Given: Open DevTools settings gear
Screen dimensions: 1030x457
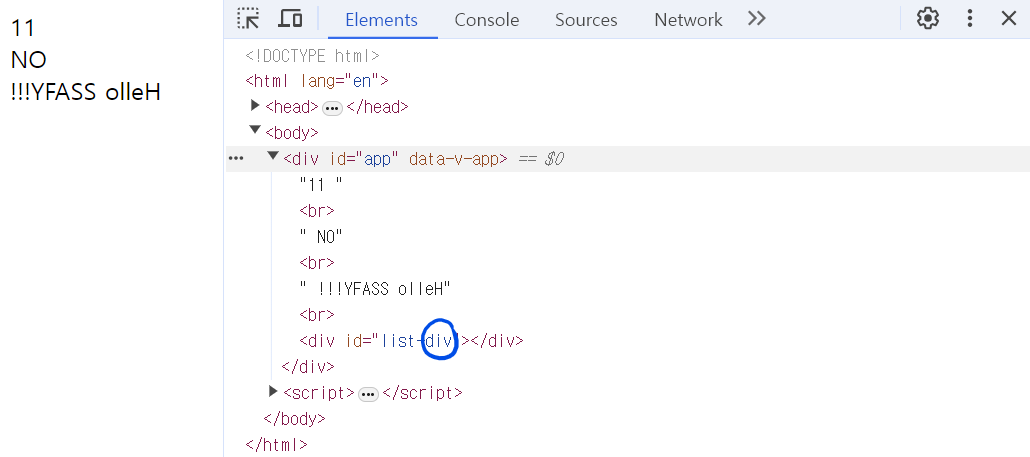Looking at the screenshot, I should [928, 18].
